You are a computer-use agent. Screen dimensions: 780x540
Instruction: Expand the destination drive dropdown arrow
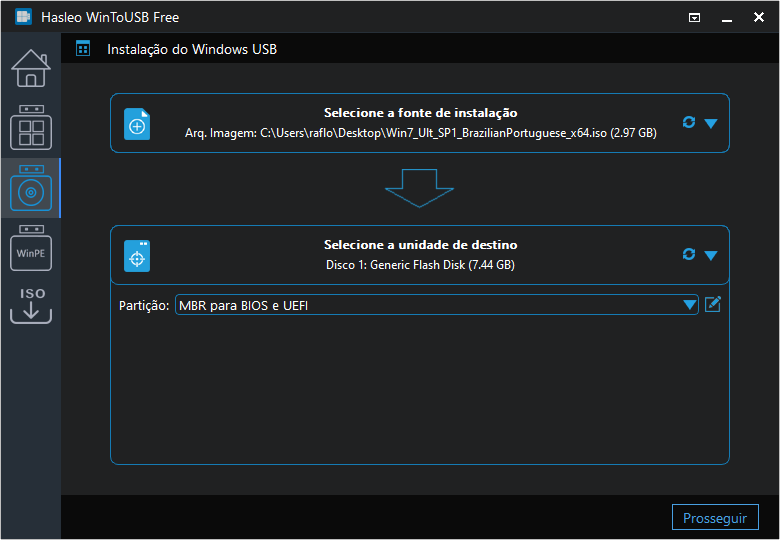point(711,256)
